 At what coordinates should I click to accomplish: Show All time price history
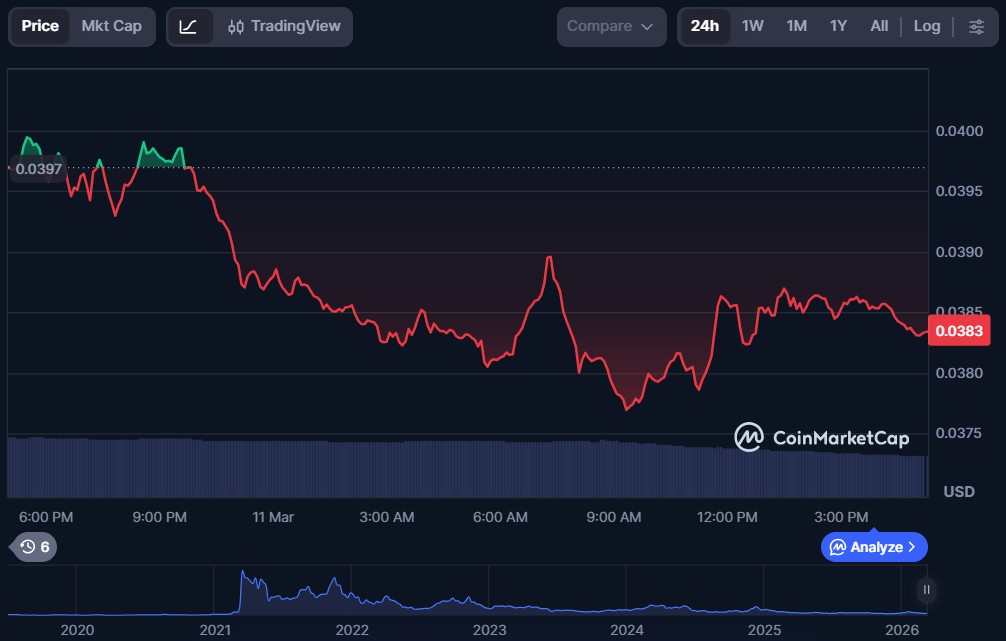(879, 27)
